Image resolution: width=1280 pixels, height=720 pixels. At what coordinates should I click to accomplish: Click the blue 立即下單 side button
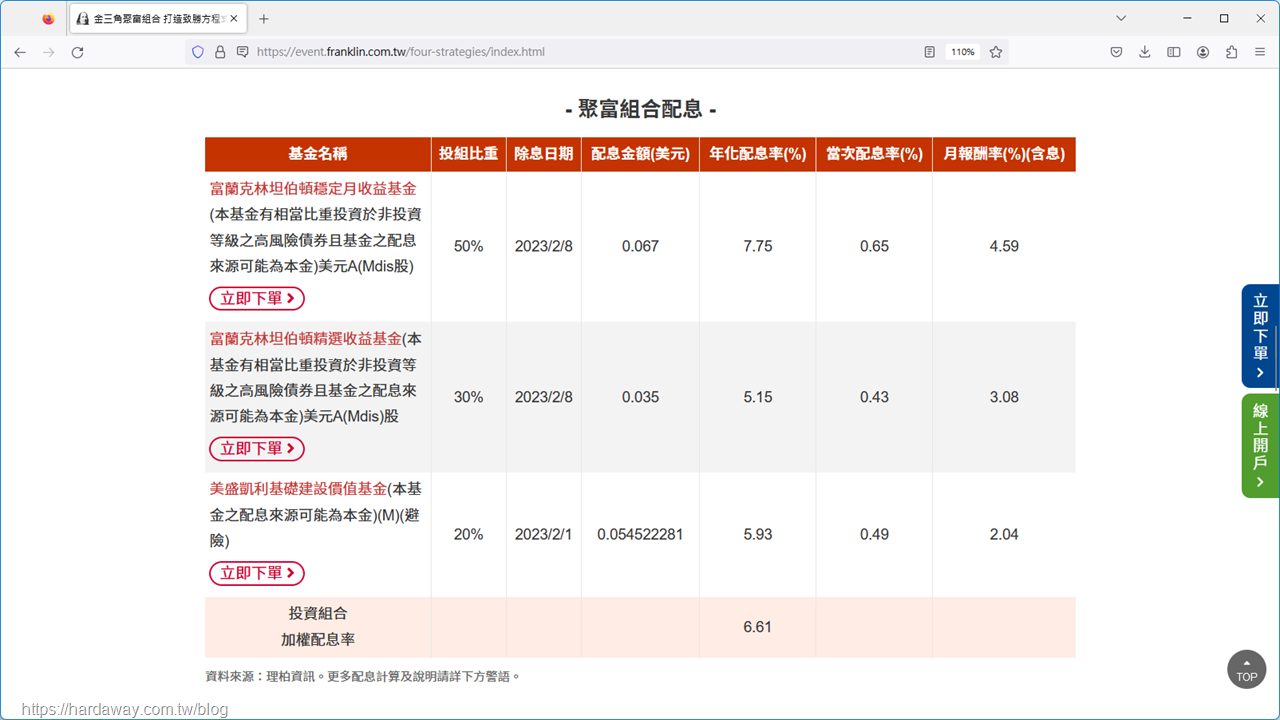pos(1260,336)
